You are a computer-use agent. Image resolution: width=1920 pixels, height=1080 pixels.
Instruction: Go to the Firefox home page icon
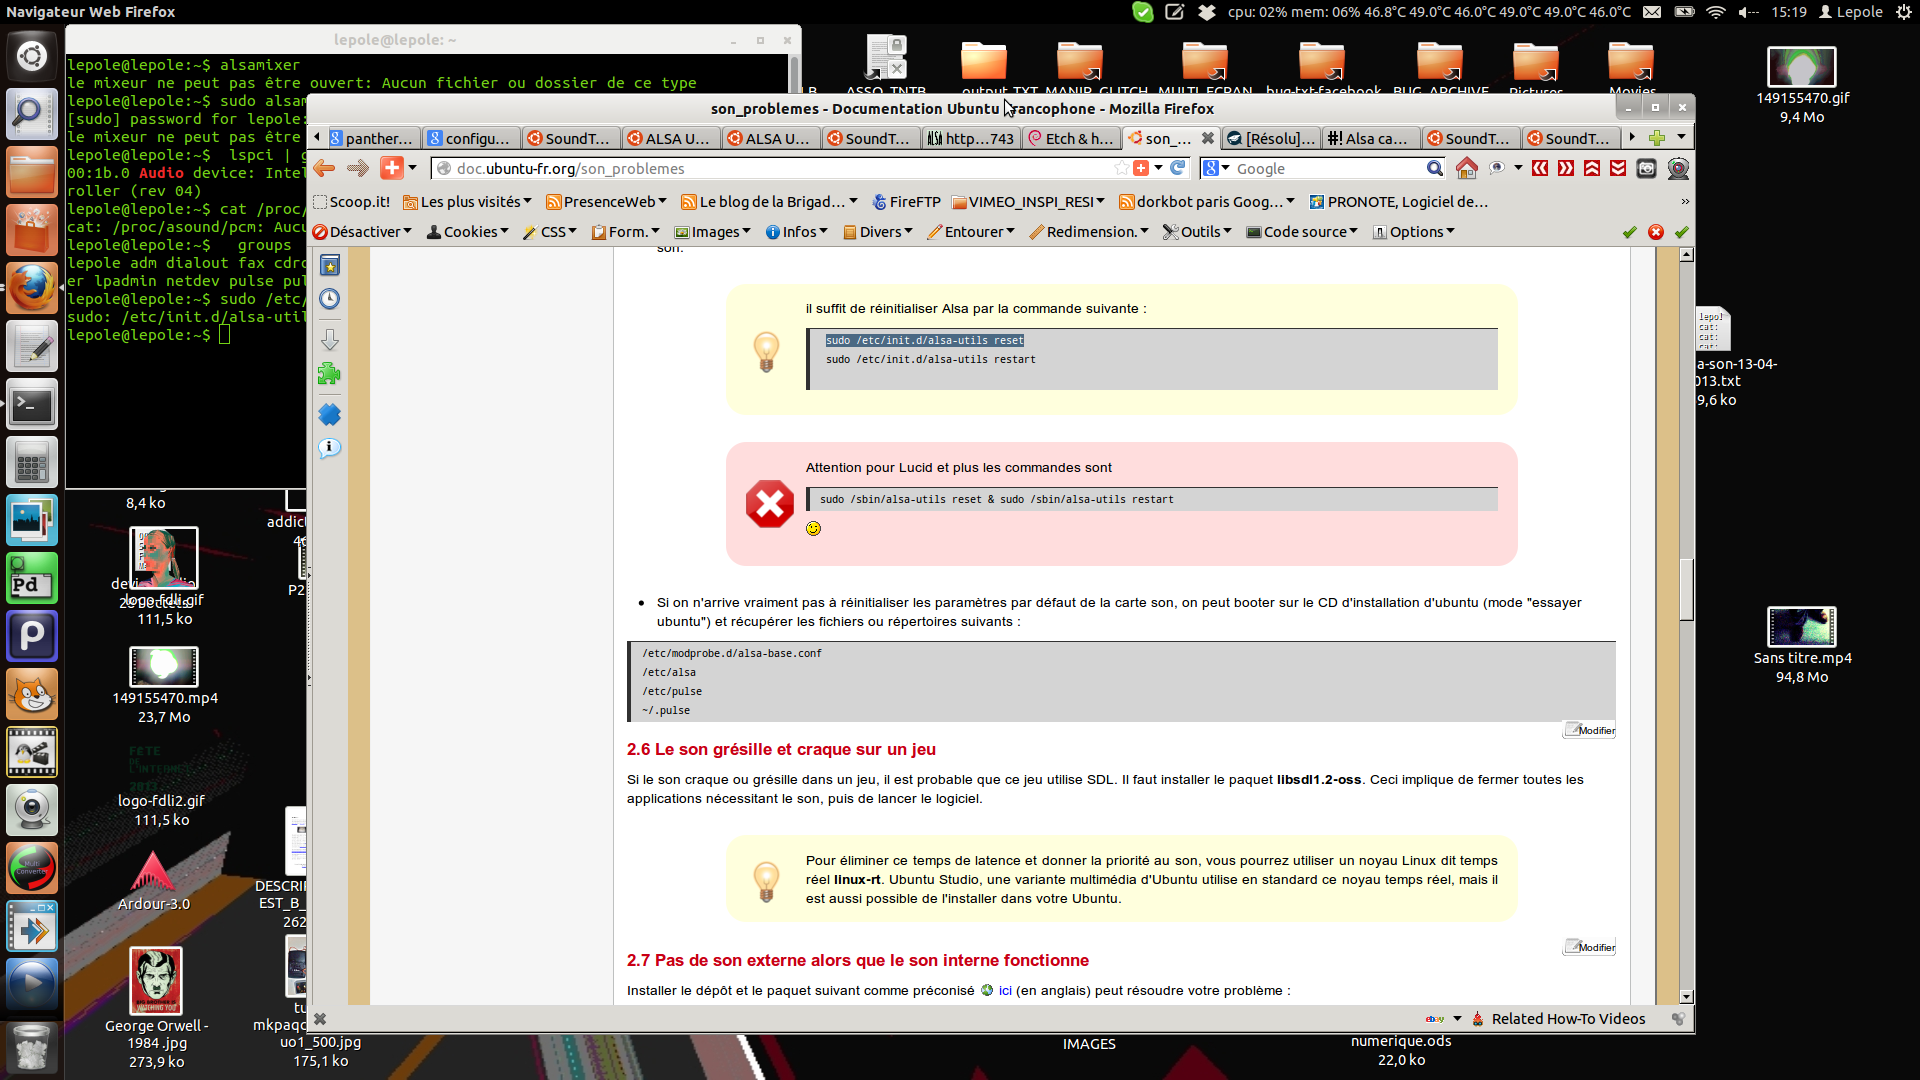pyautogui.click(x=1466, y=168)
